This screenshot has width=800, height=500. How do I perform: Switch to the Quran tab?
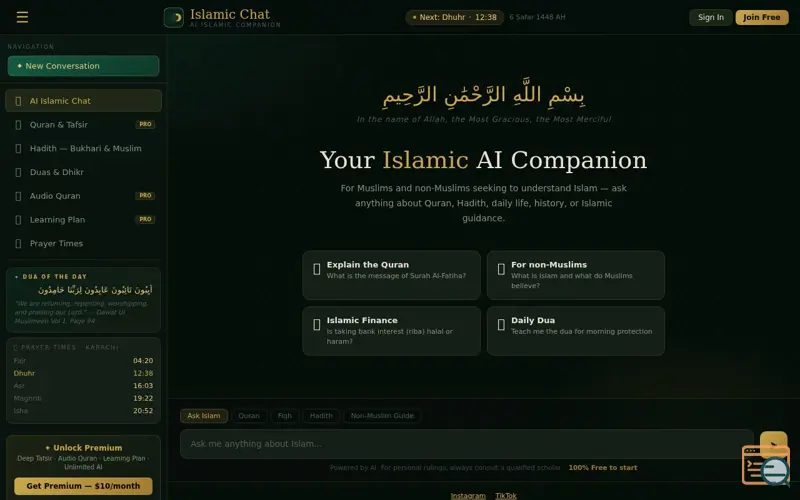pos(249,416)
